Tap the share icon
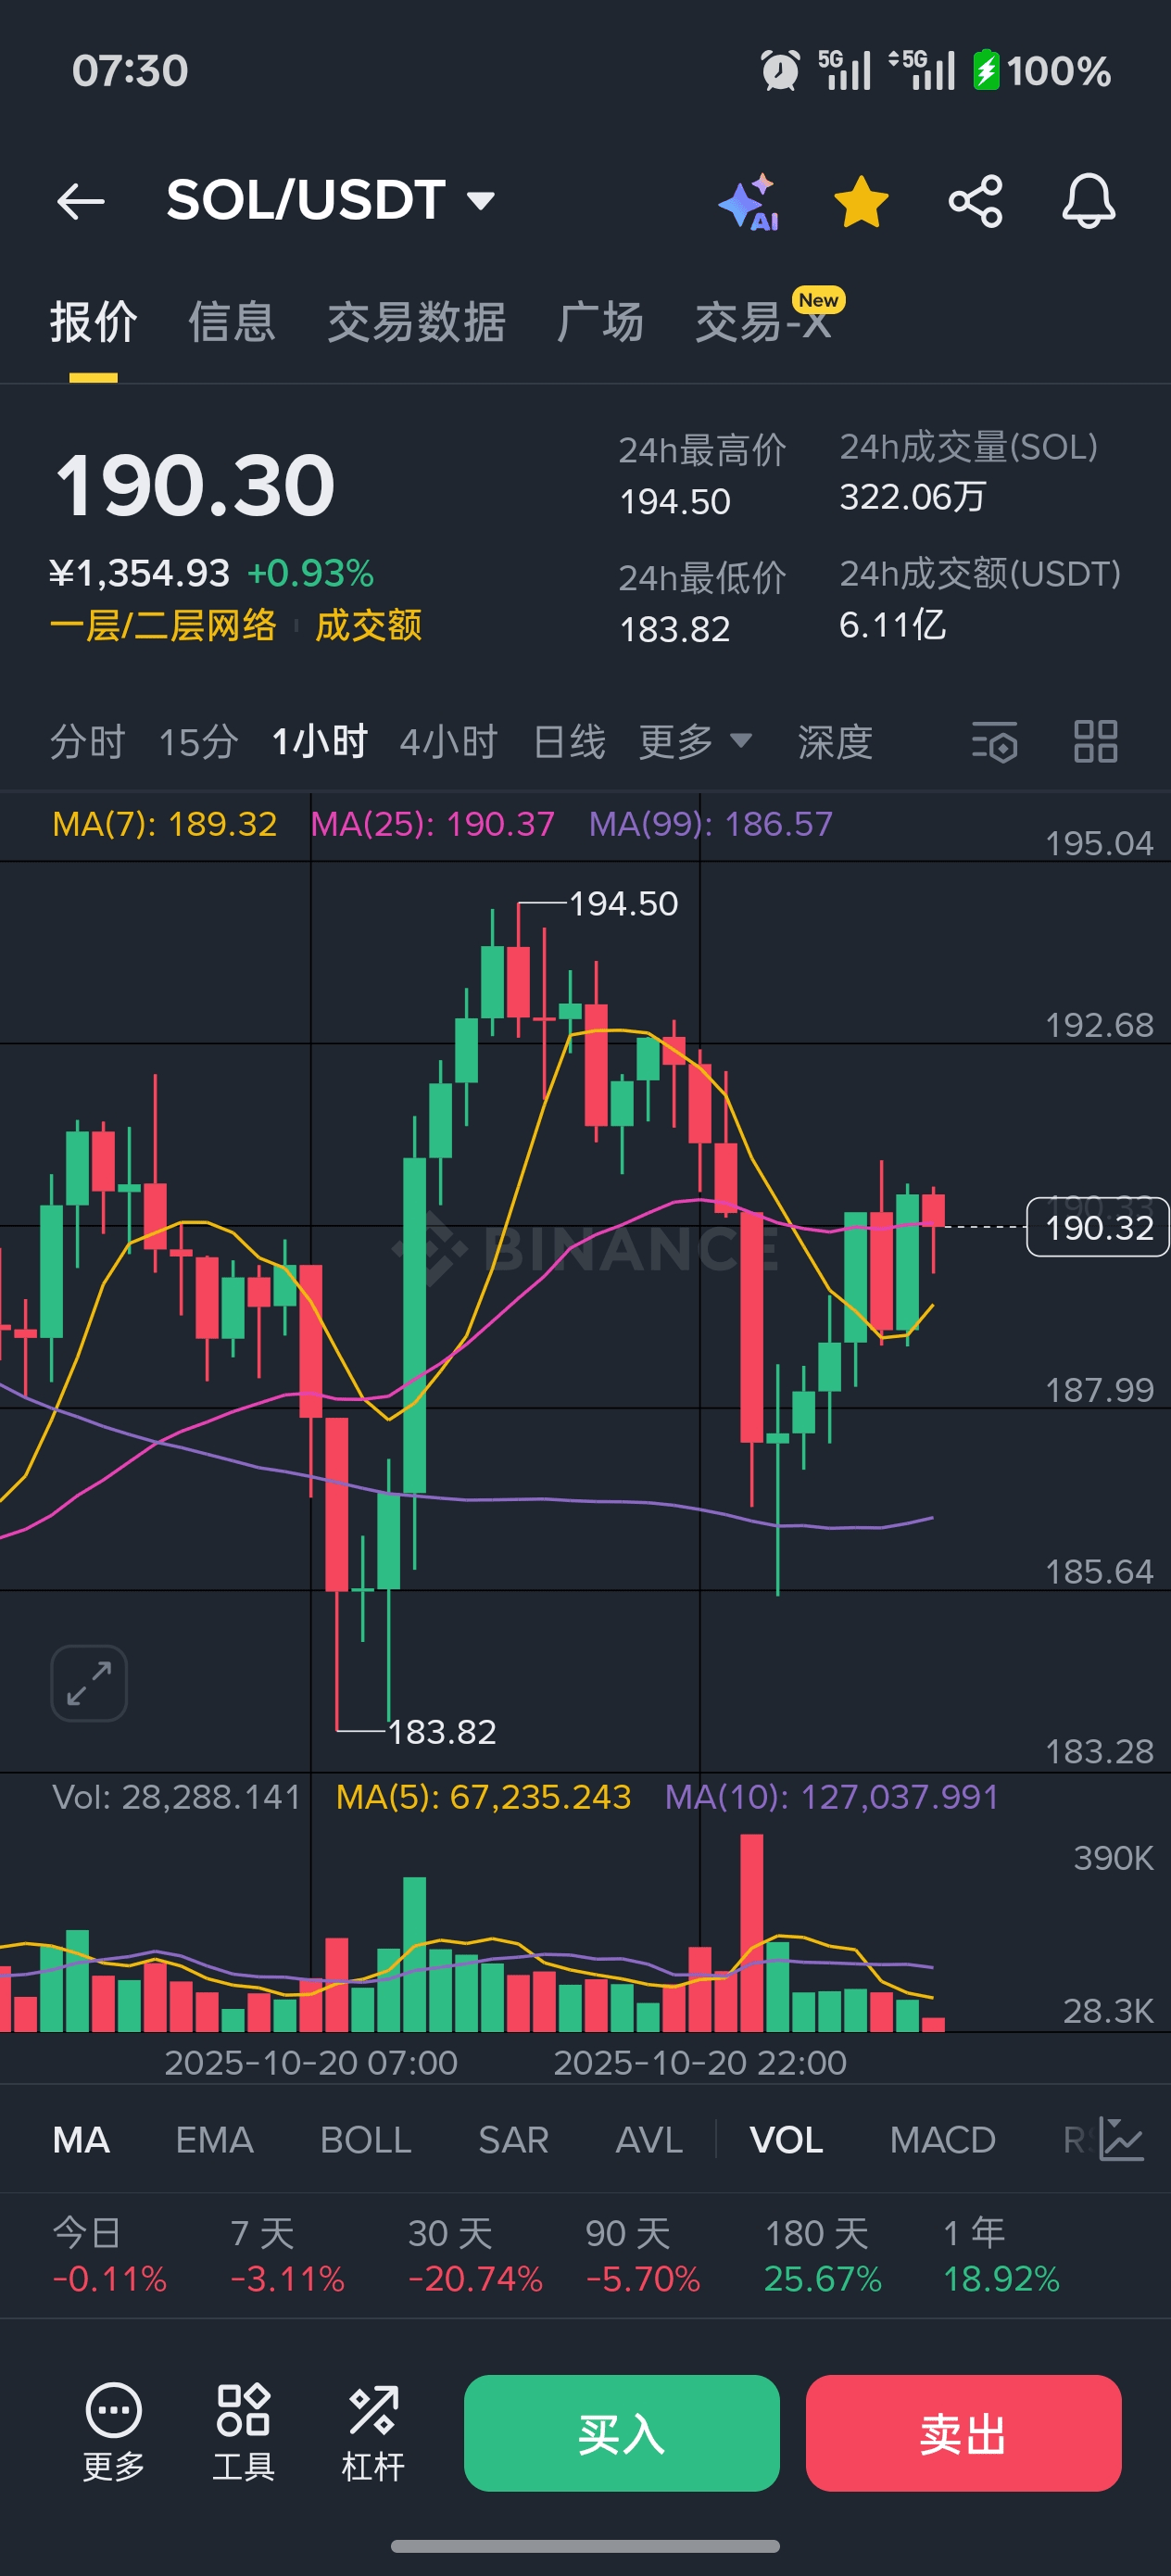 coord(975,201)
